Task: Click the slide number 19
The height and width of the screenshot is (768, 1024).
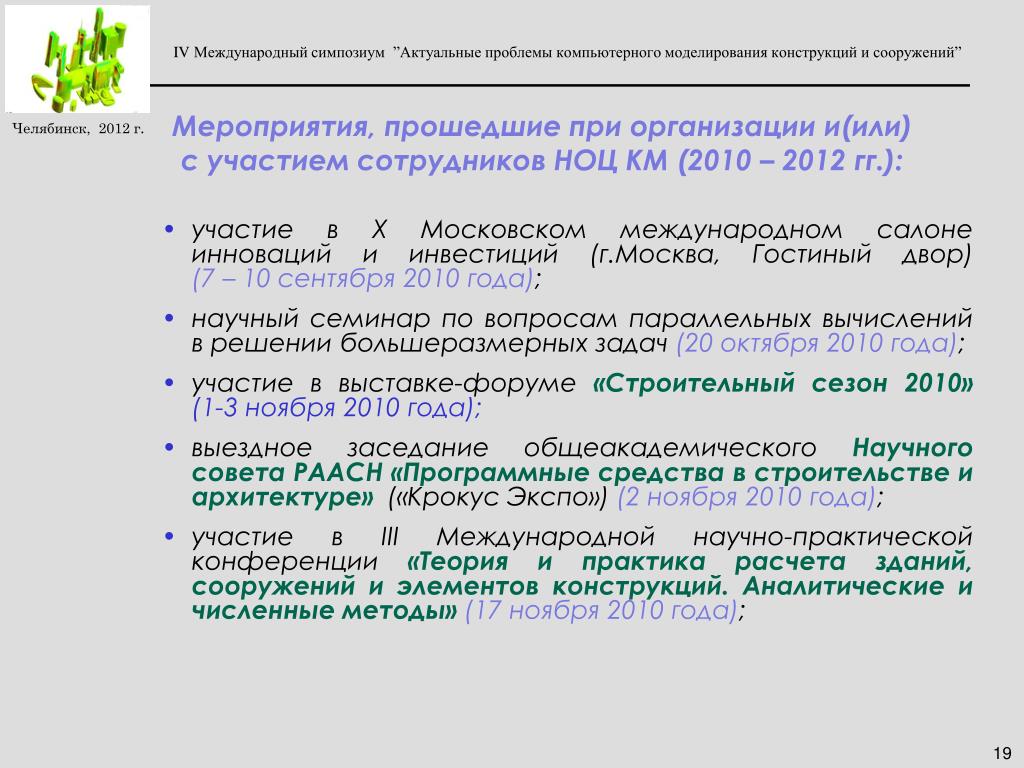Action: point(1002,753)
